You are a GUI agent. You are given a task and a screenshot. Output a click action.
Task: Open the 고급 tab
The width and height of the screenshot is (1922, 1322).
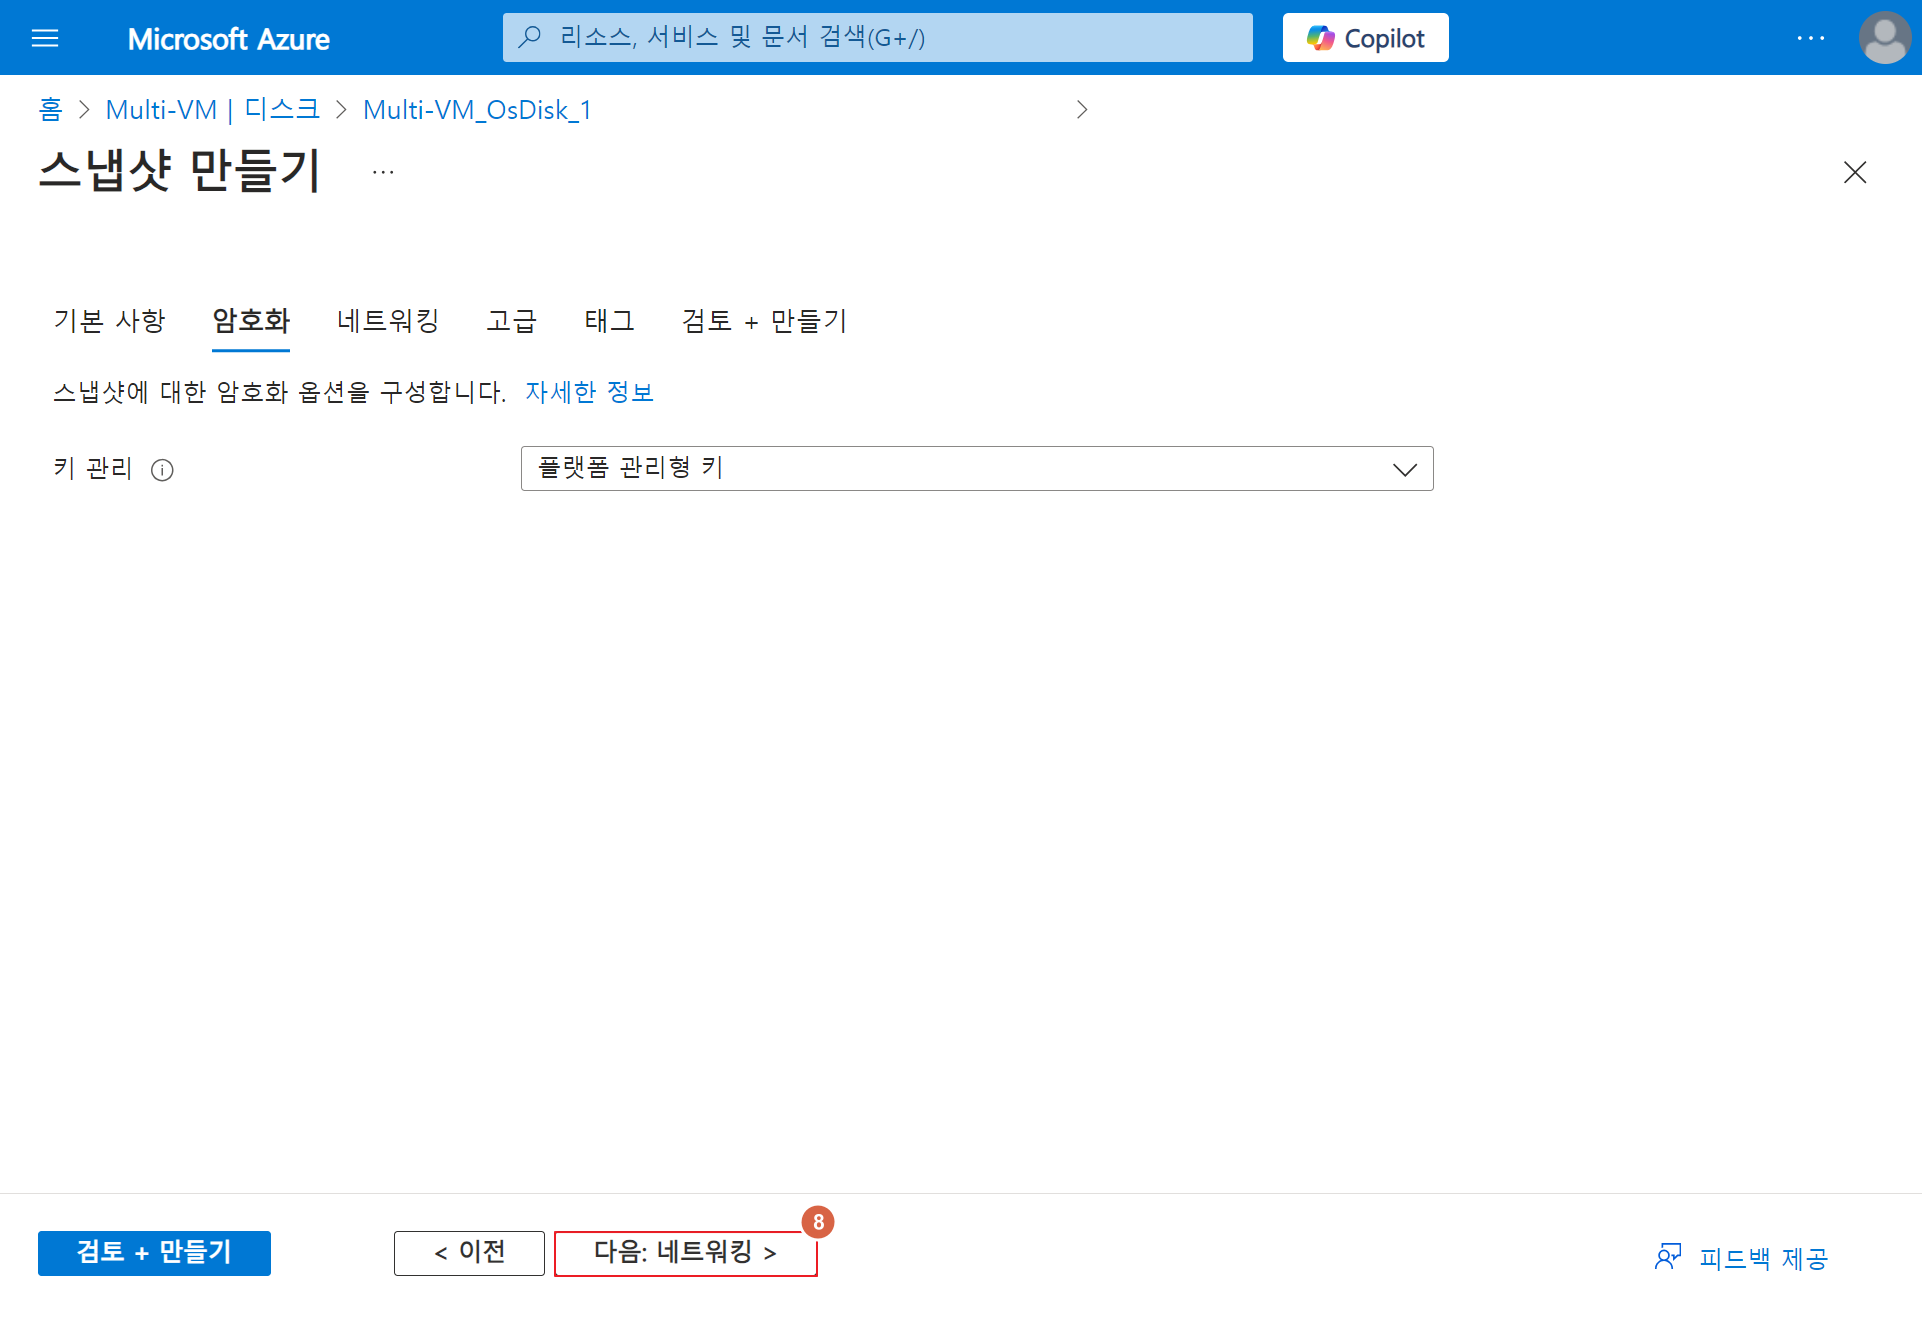point(511,321)
